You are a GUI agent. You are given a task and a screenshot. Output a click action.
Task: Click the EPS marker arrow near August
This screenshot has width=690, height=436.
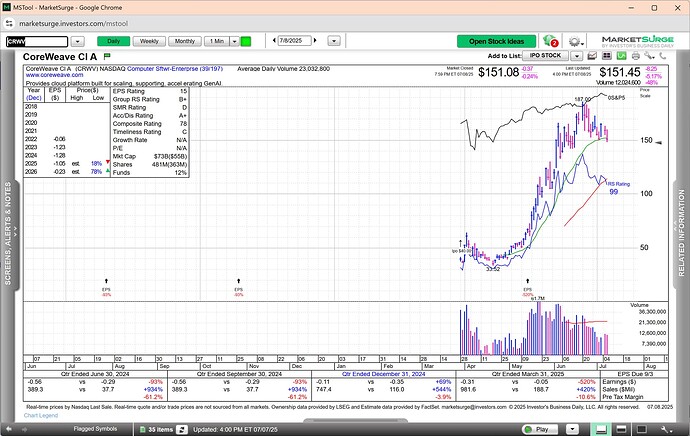(x=106, y=281)
